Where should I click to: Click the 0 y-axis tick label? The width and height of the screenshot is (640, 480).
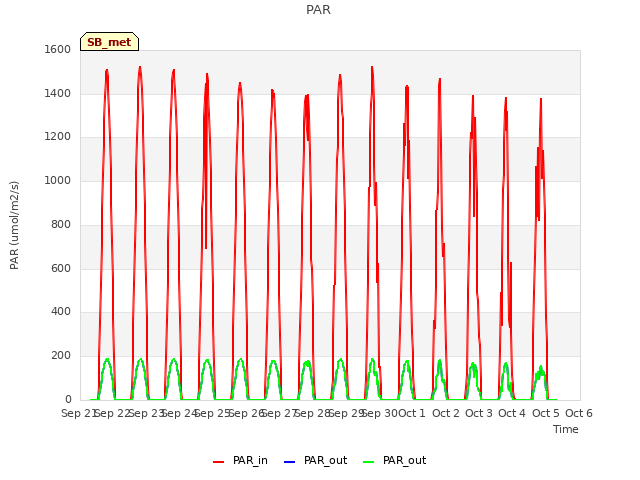(x=68, y=399)
